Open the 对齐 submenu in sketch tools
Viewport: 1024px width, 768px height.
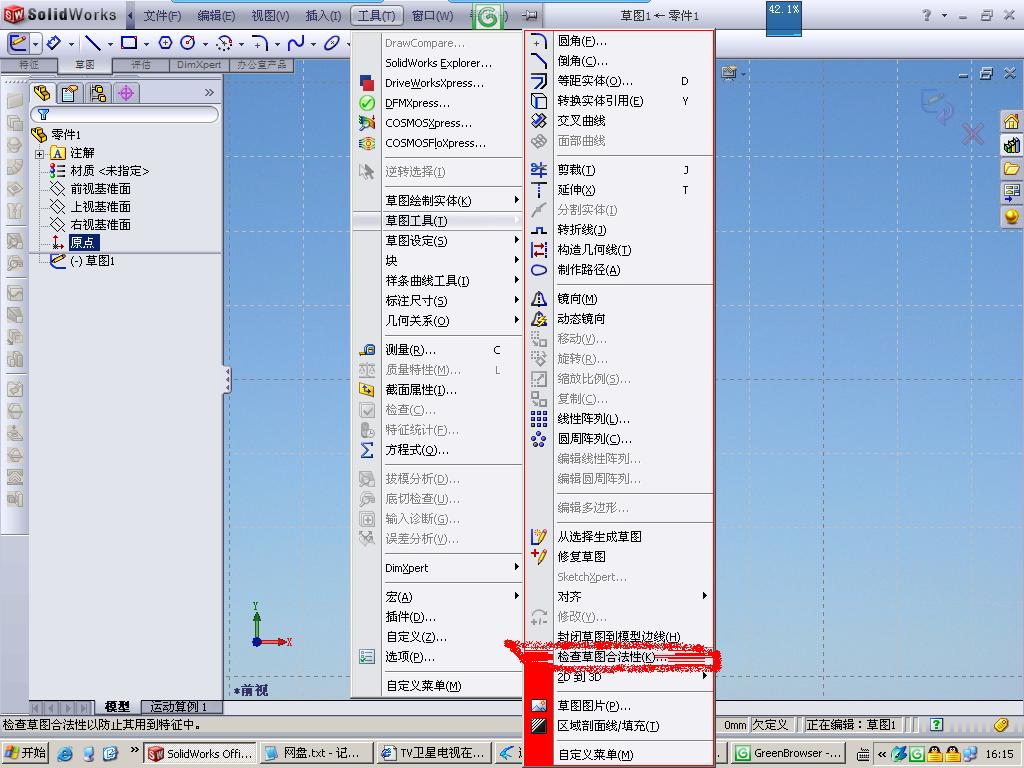633,596
